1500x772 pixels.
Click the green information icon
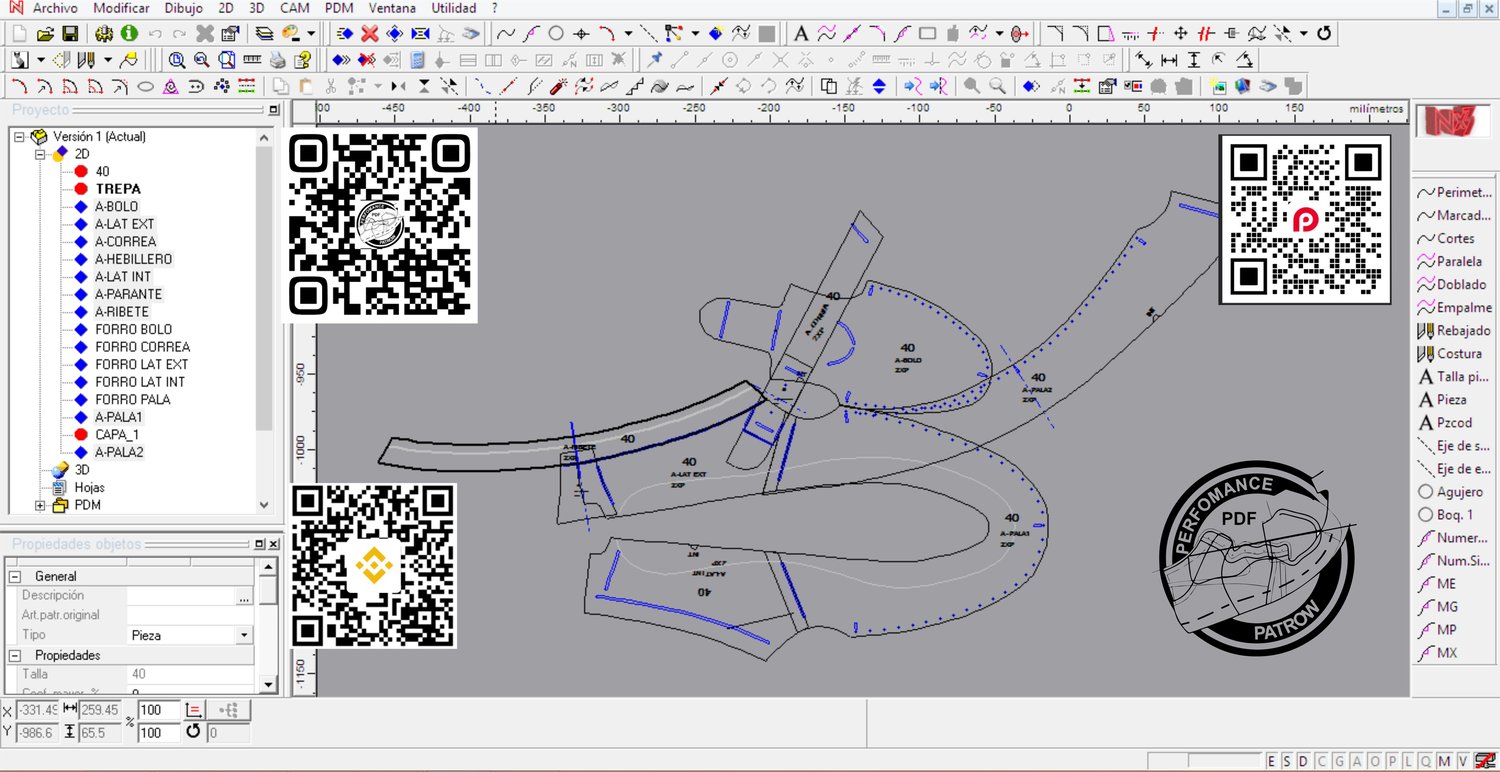(x=129, y=34)
